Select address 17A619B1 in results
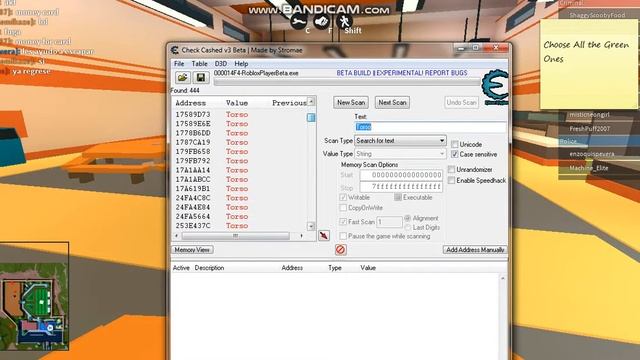Screen dimensions: 640x360 coord(193,189)
